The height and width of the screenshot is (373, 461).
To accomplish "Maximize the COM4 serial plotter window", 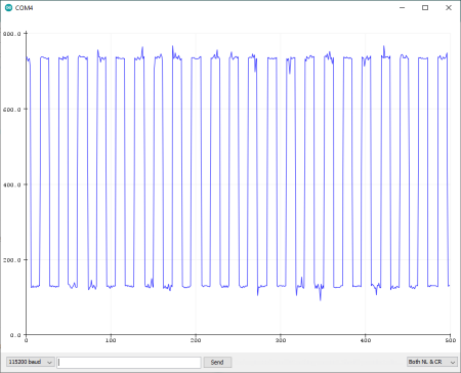I will tap(425, 8).
